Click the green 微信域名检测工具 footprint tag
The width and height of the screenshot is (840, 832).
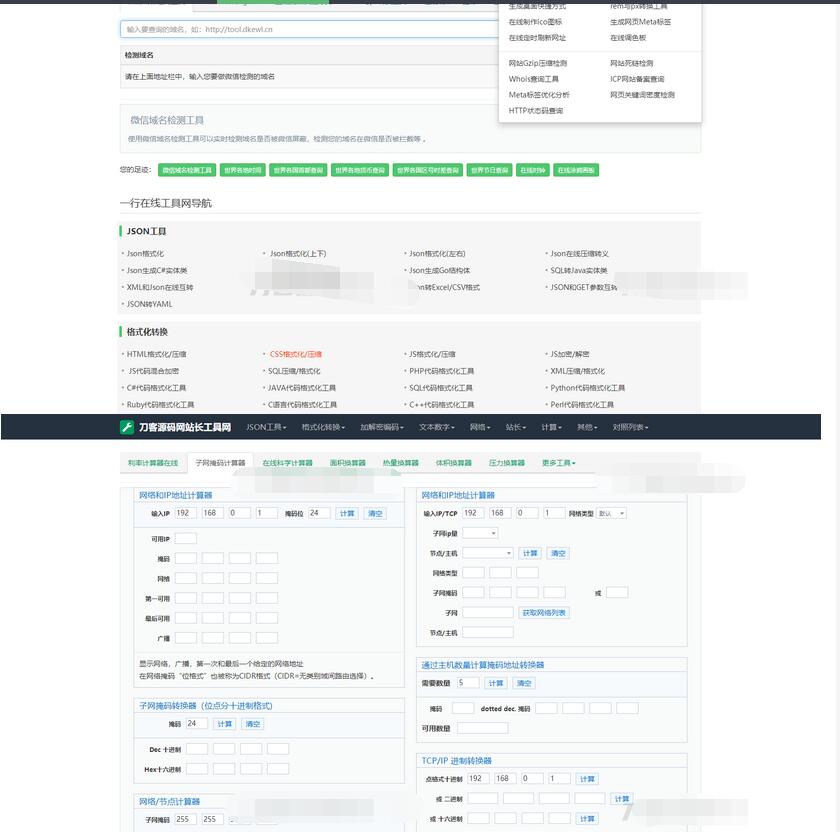point(187,170)
